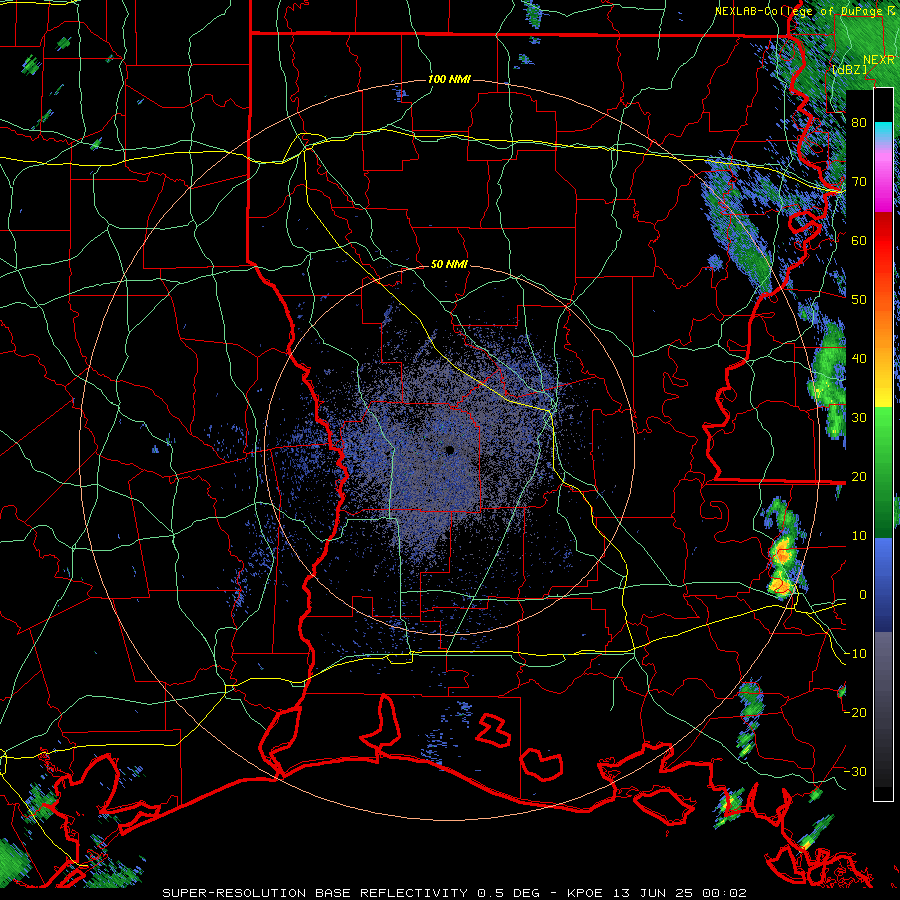Click the 40 dBZ scale value
The height and width of the screenshot is (900, 900).
pyautogui.click(x=859, y=359)
